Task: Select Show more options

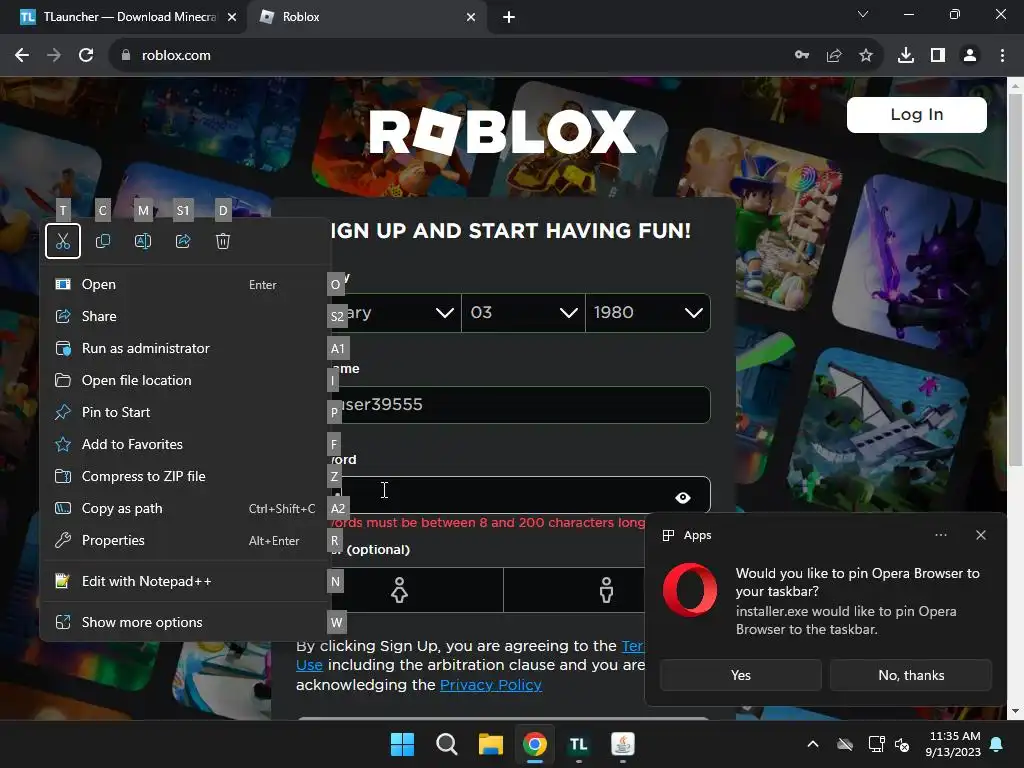Action: tap(185, 622)
